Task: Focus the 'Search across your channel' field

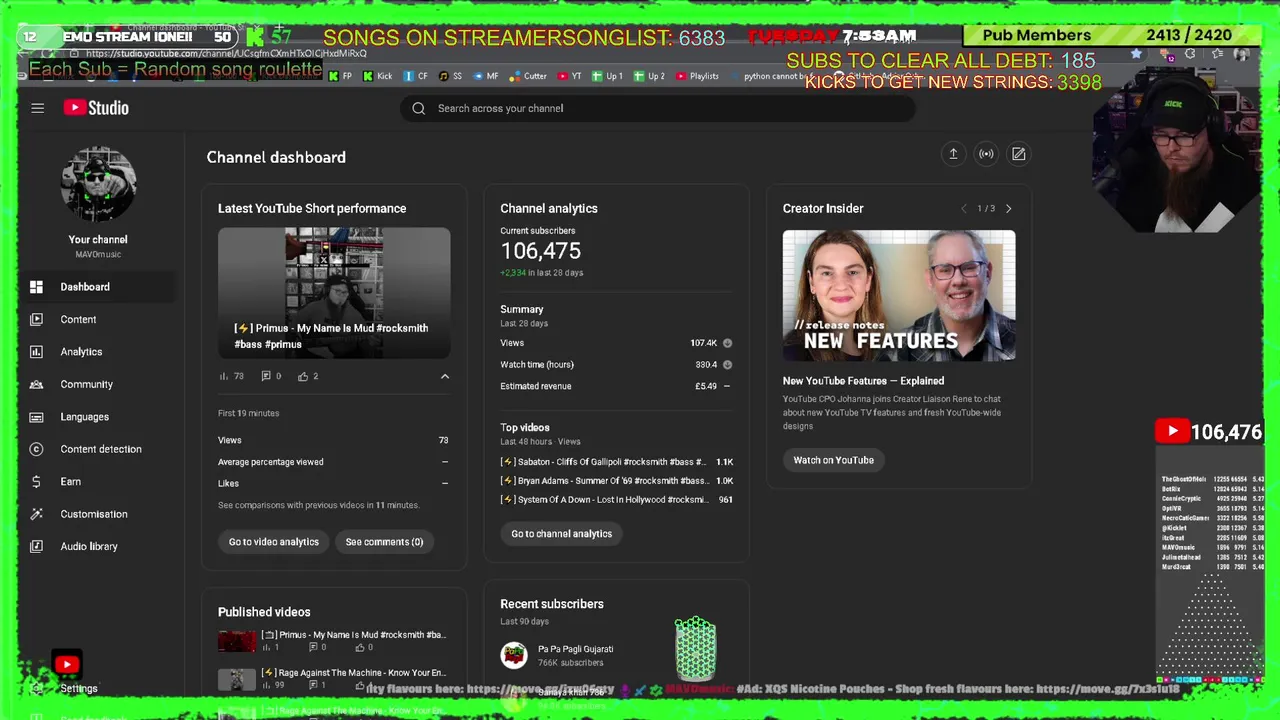Action: tap(658, 108)
